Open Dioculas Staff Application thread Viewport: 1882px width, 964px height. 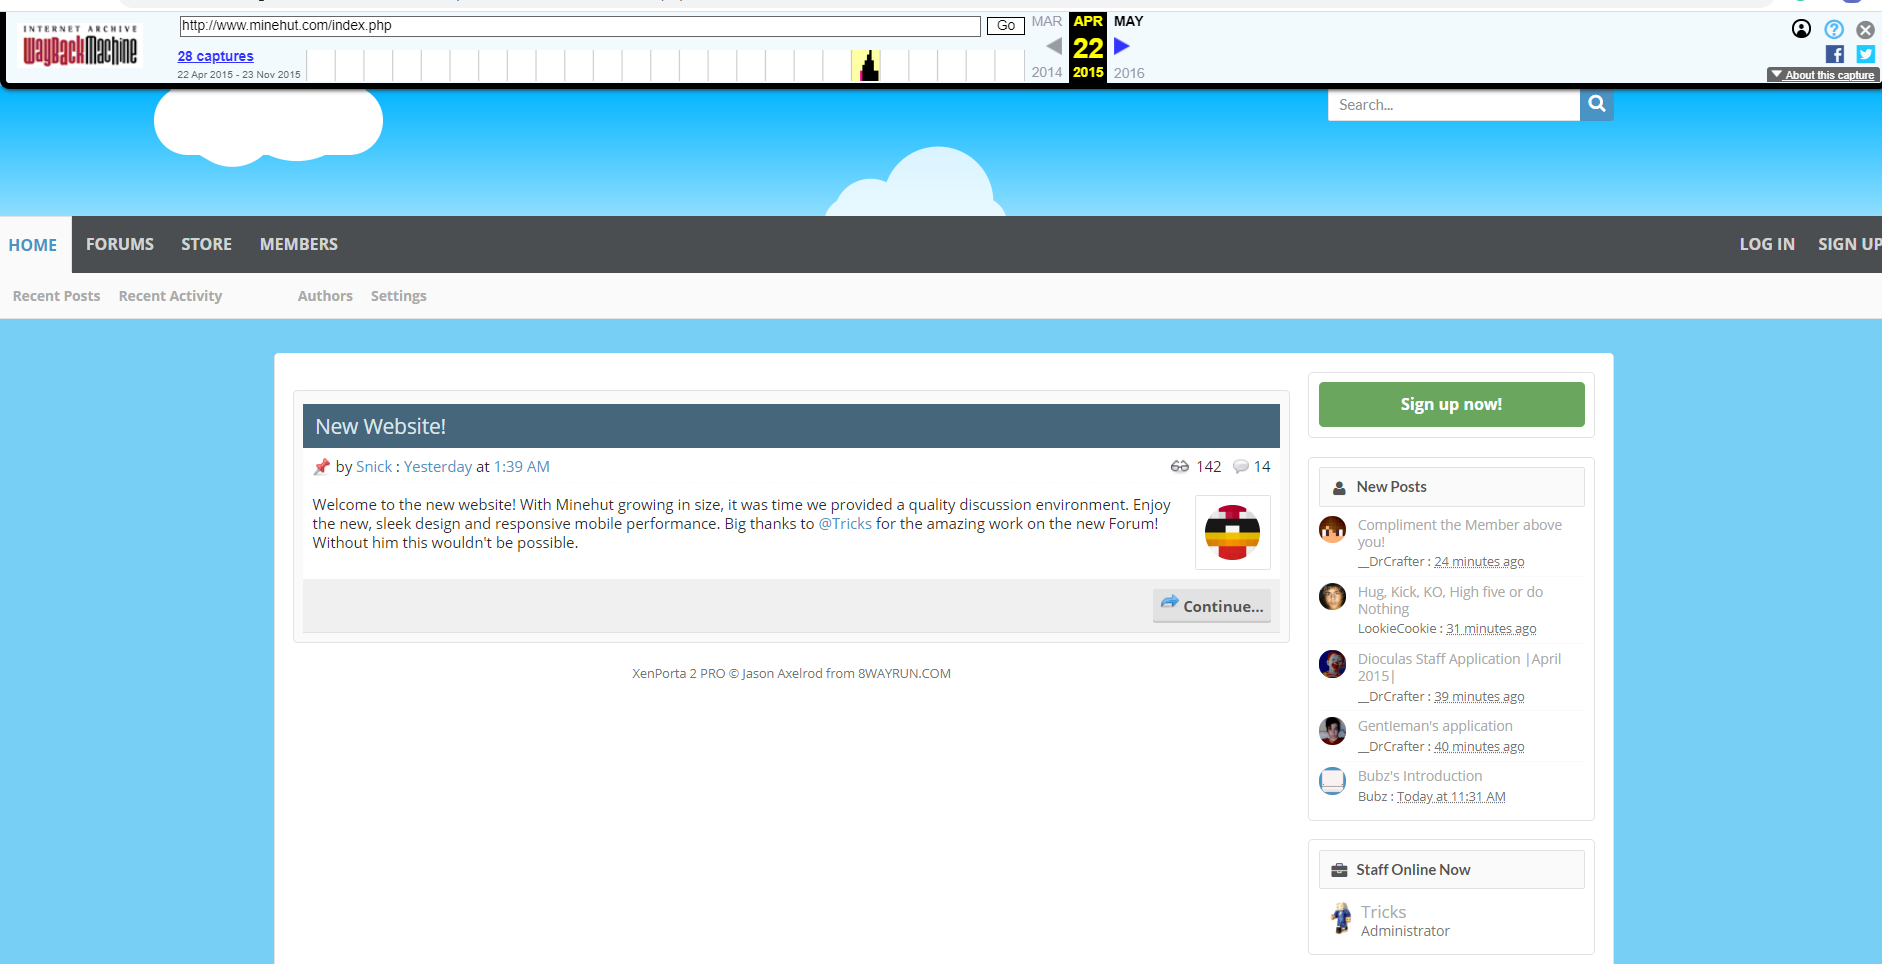(x=1460, y=667)
